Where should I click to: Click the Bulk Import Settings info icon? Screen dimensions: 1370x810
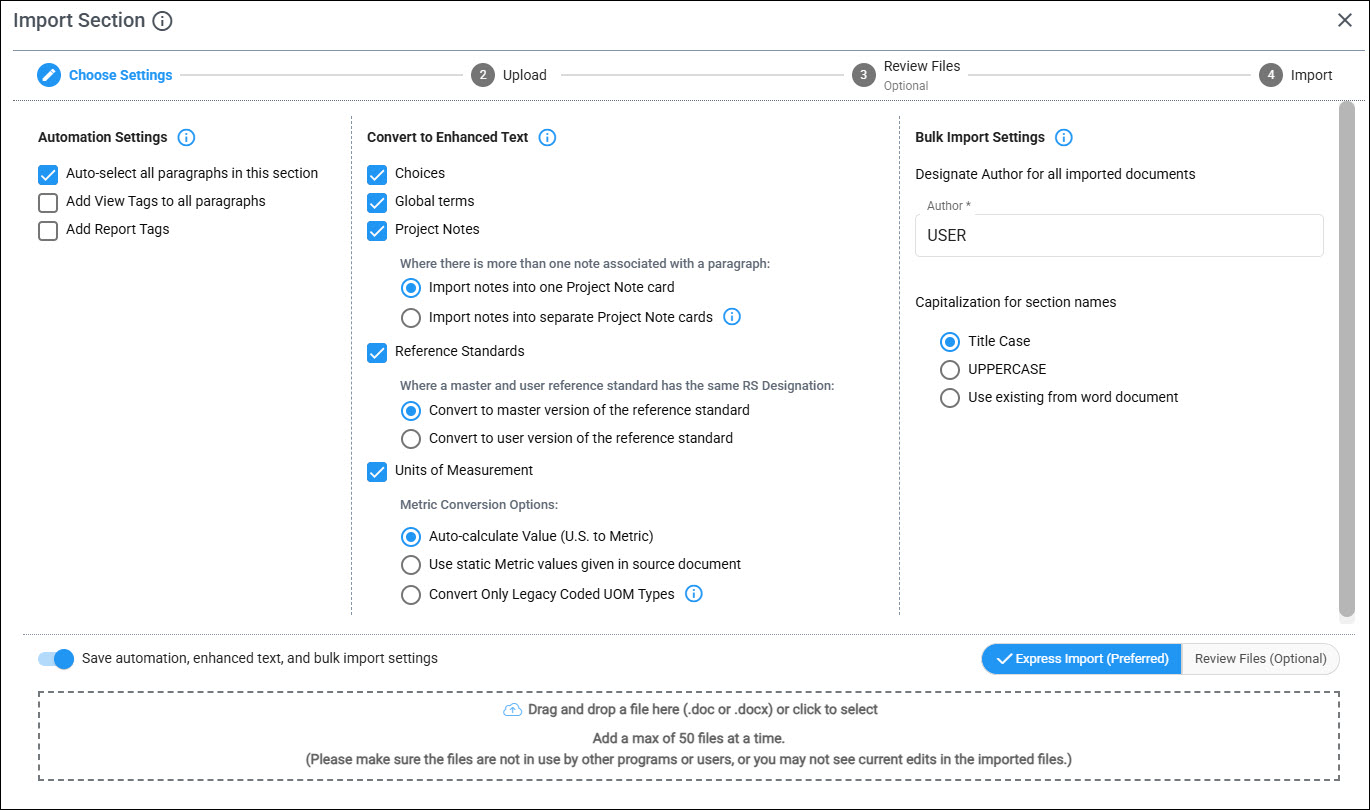tap(1064, 137)
